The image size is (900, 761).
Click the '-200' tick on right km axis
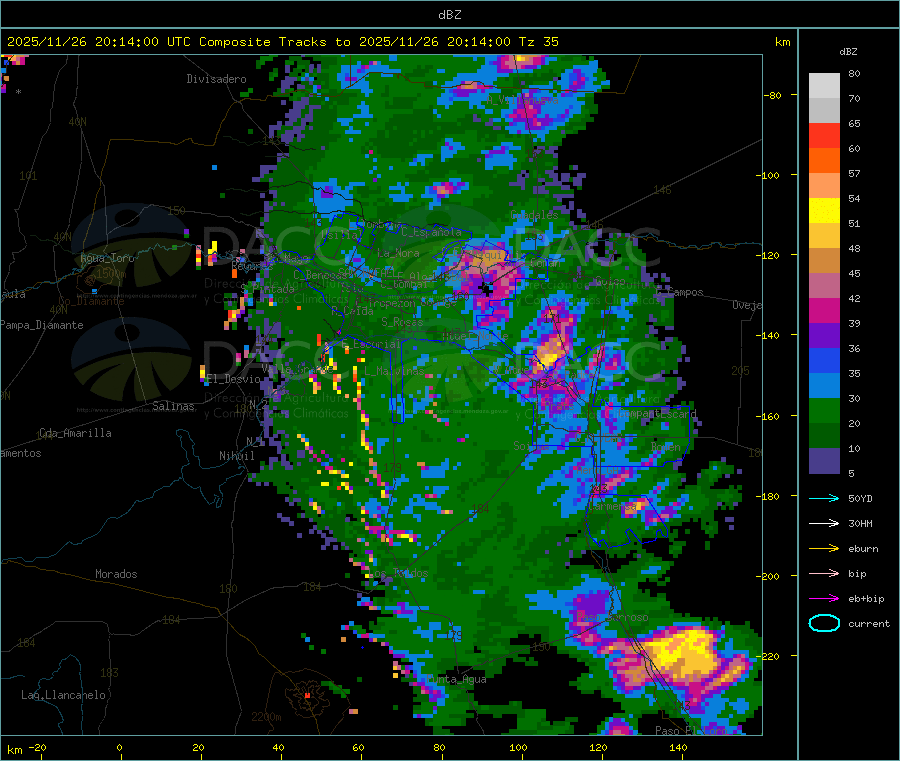770,576
